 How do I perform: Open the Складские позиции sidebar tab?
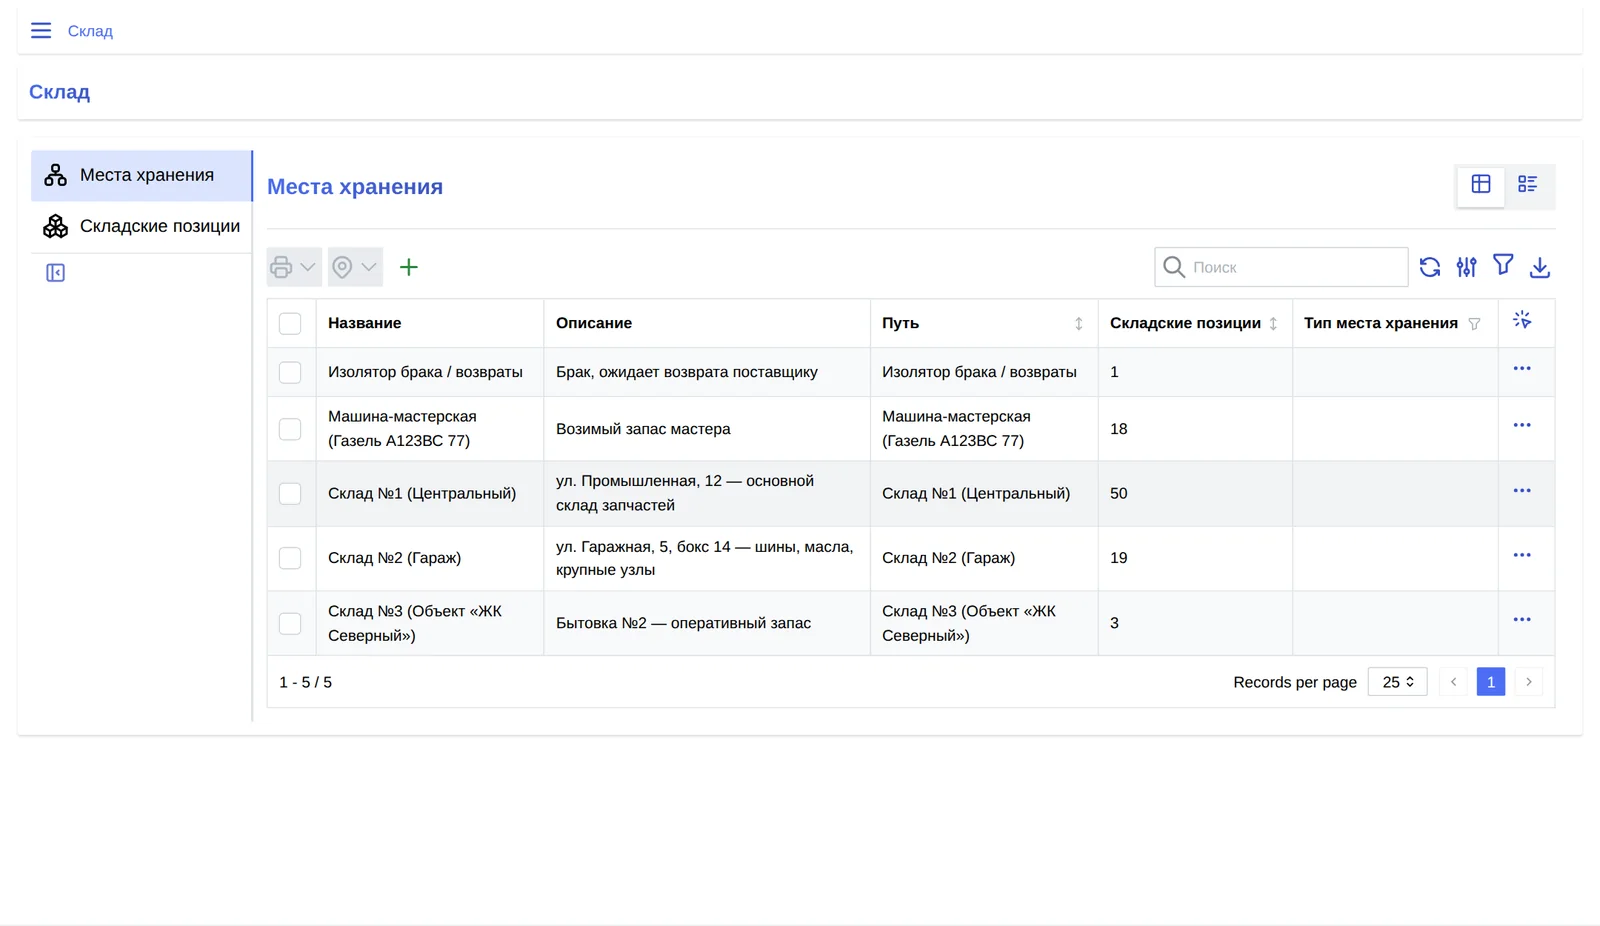[x=141, y=227]
